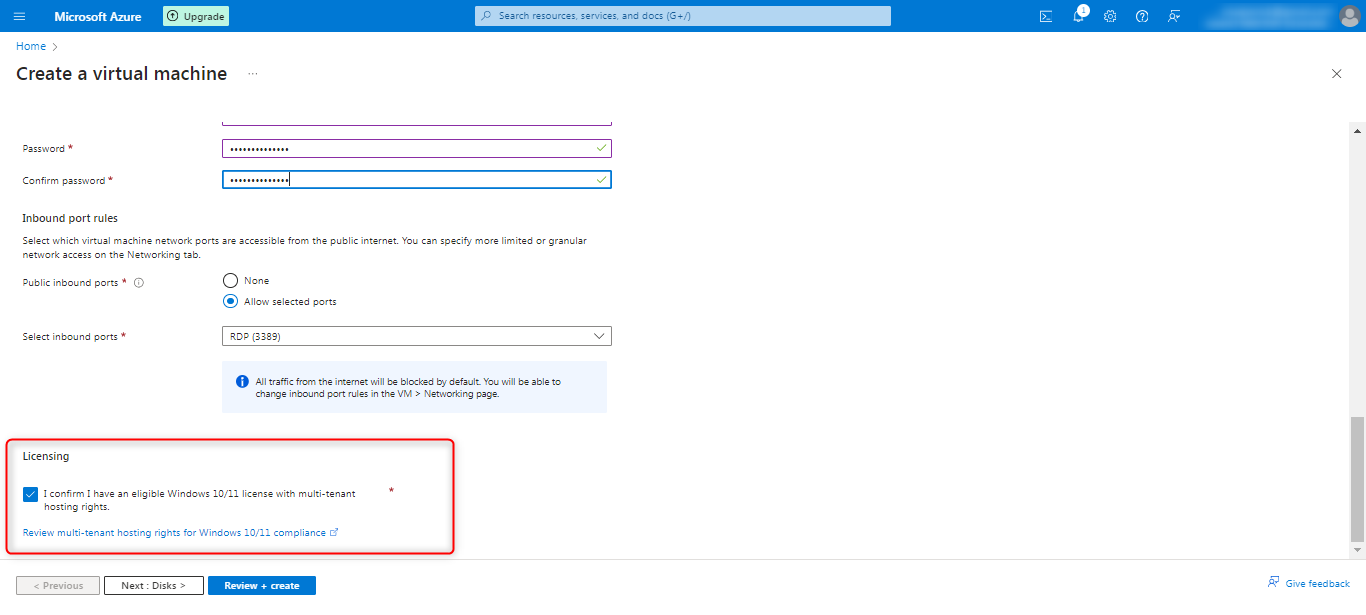Click the Previous button

[58, 586]
